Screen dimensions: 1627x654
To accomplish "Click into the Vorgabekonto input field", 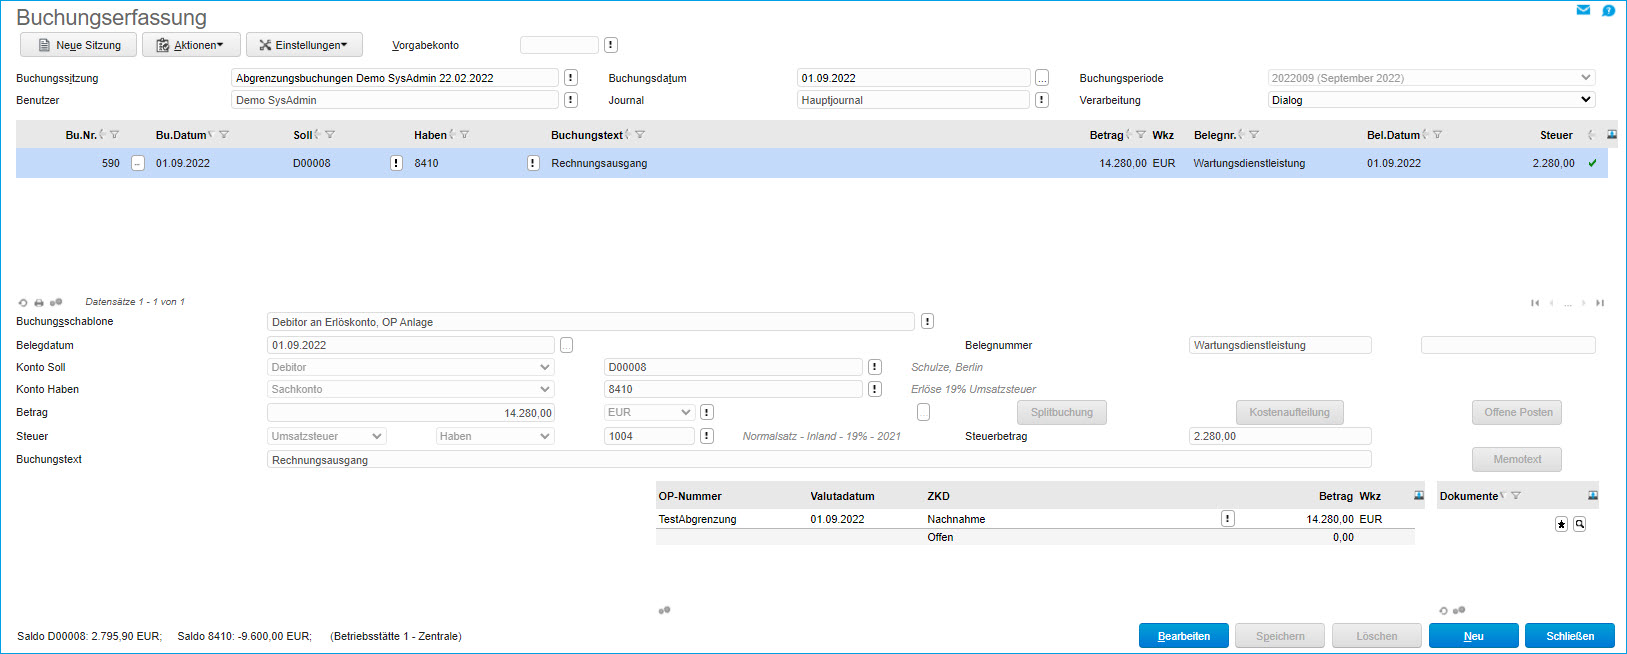I will point(559,45).
